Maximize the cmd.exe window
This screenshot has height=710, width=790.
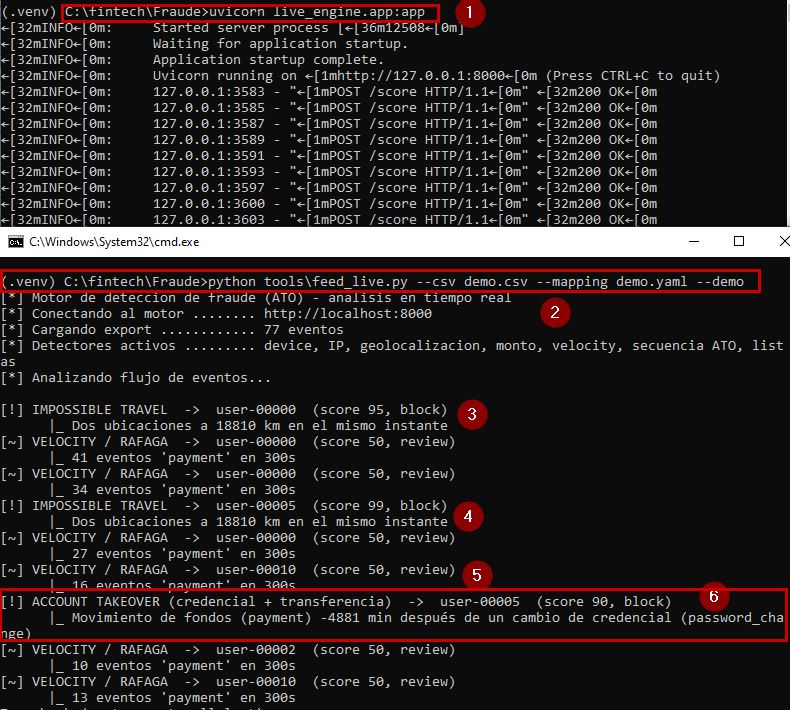[x=739, y=241]
